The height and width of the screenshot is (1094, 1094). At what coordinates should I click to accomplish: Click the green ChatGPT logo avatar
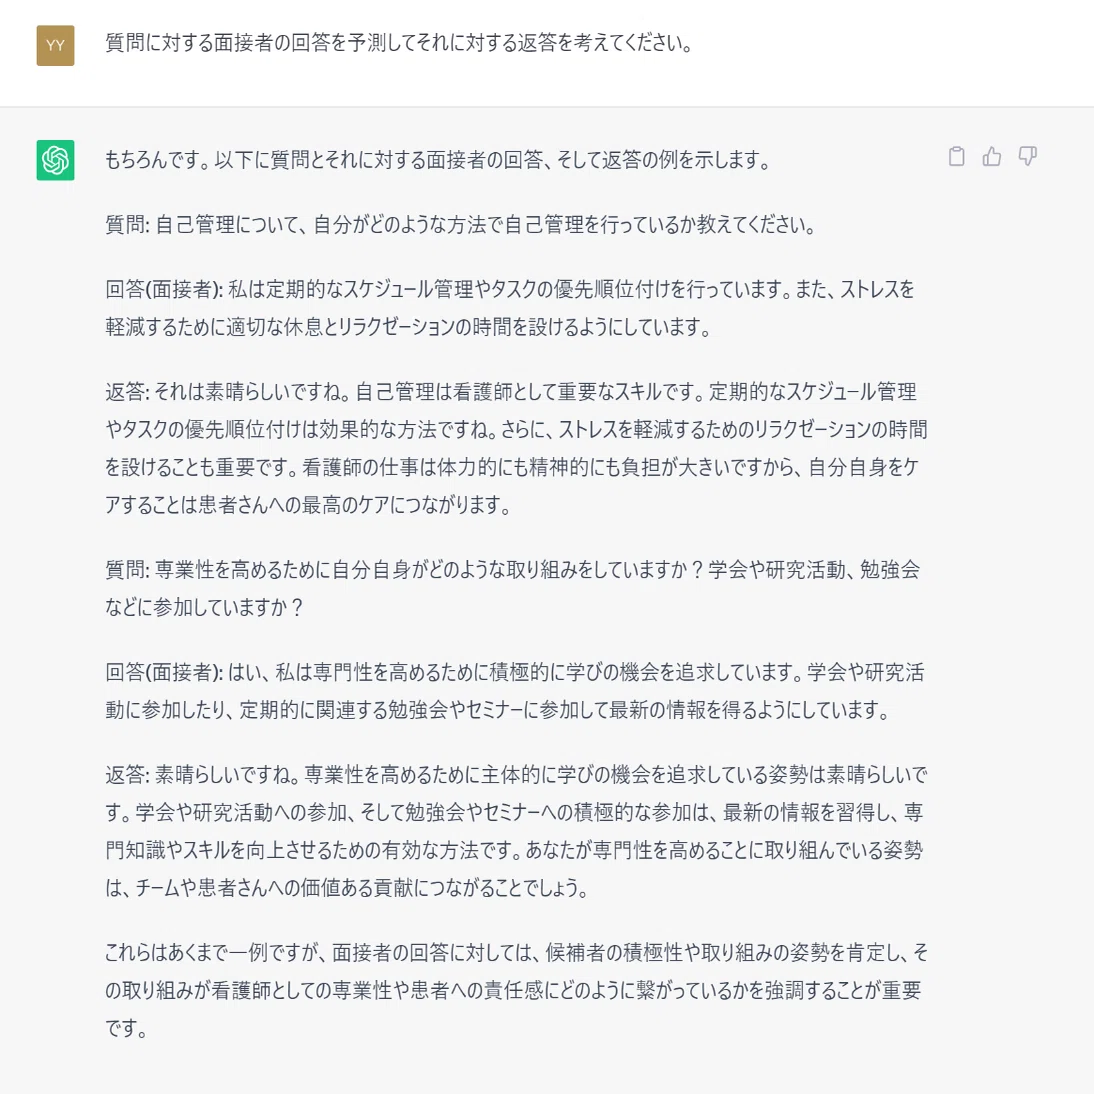(x=55, y=160)
